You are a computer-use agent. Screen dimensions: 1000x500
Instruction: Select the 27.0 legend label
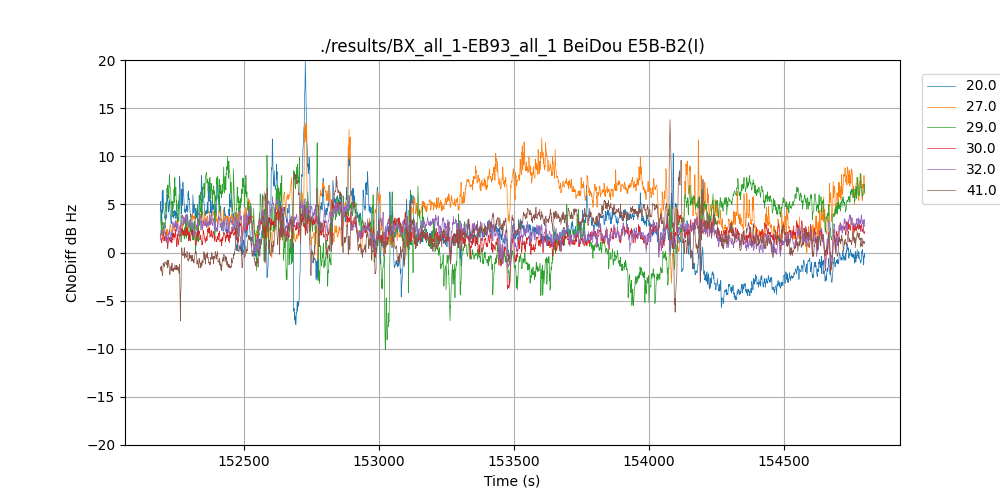pos(980,107)
